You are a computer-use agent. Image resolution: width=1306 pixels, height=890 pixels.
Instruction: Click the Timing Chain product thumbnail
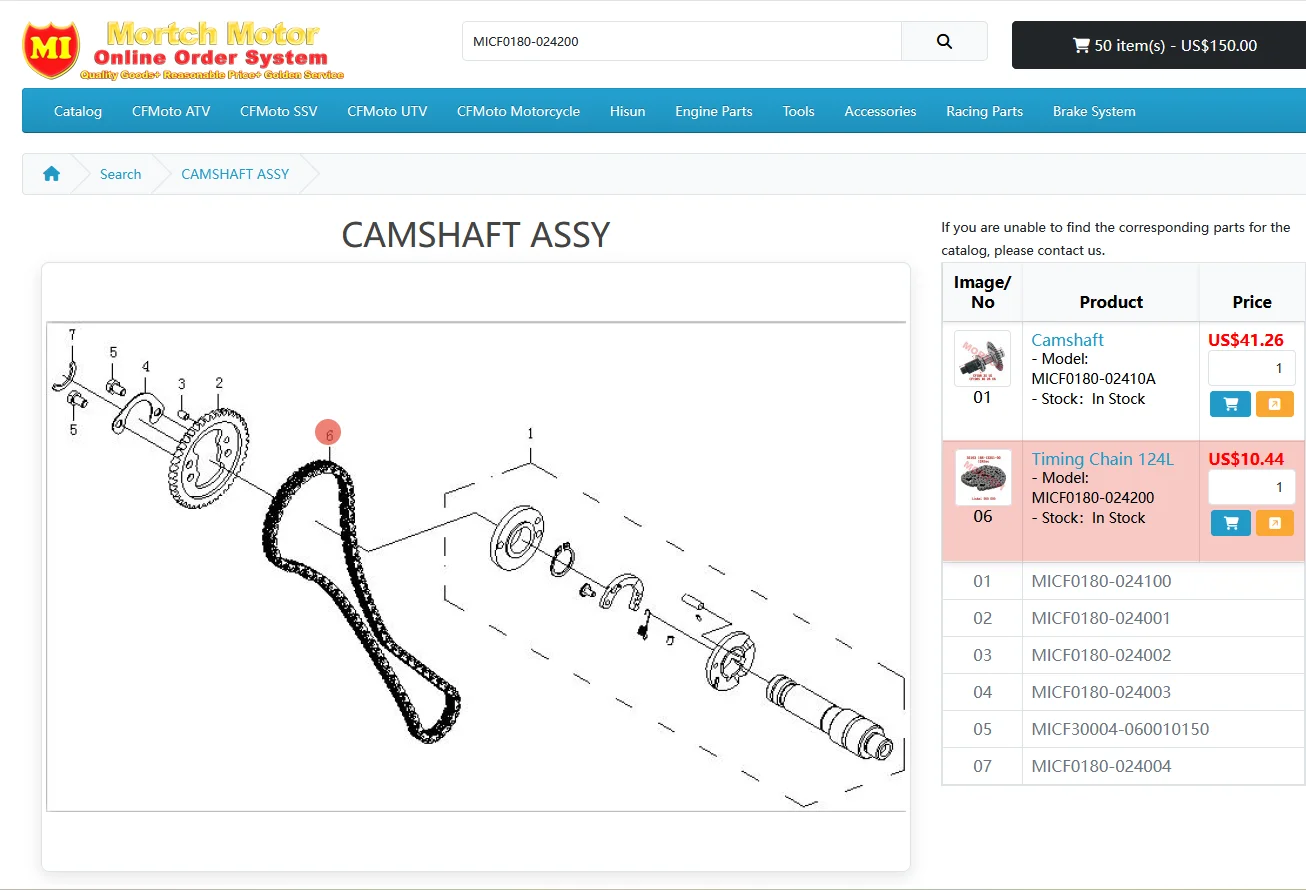[x=982, y=477]
